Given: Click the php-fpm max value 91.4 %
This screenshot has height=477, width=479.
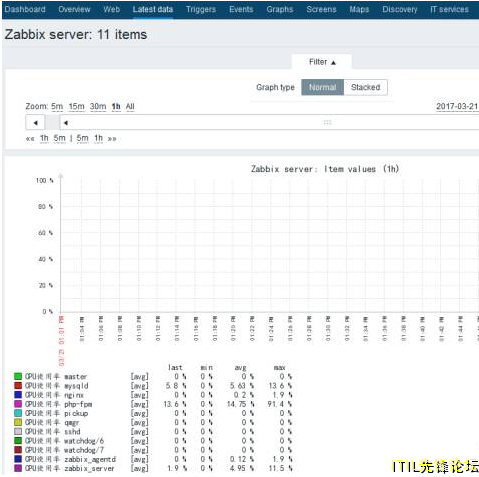Looking at the screenshot, I should click(x=280, y=404).
